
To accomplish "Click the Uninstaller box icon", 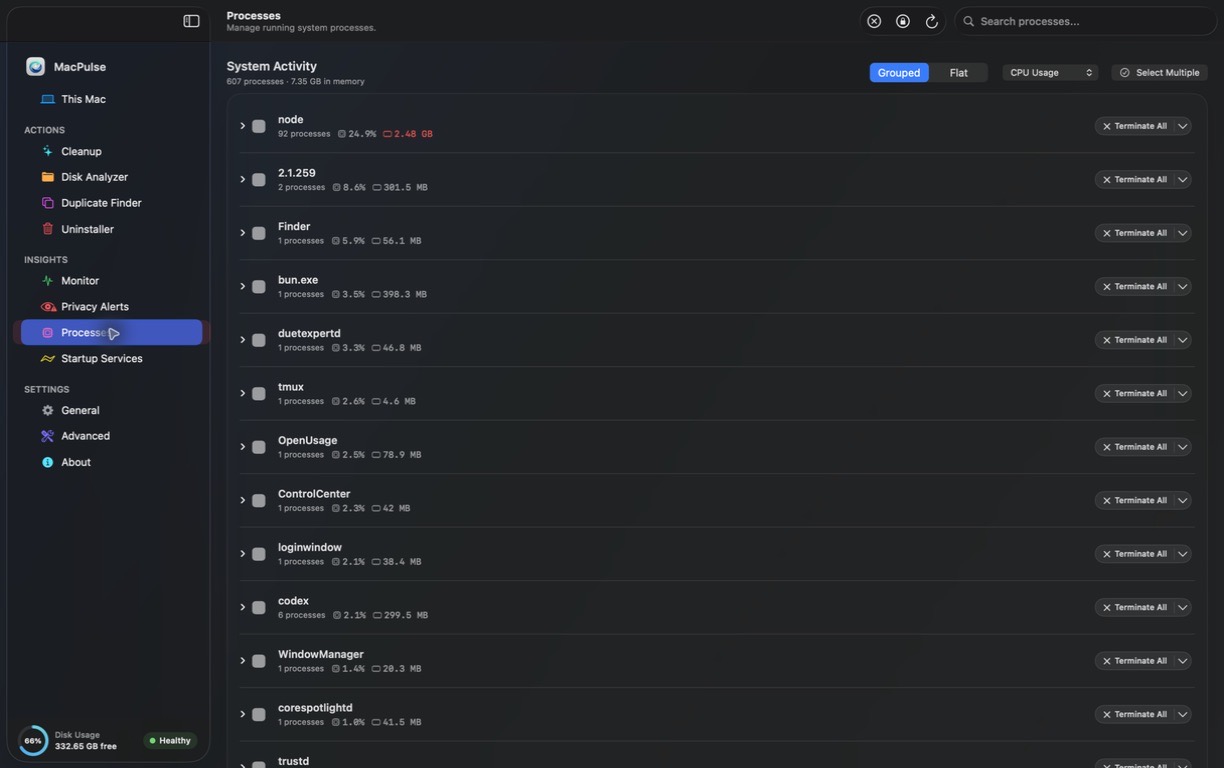I will coord(47,229).
